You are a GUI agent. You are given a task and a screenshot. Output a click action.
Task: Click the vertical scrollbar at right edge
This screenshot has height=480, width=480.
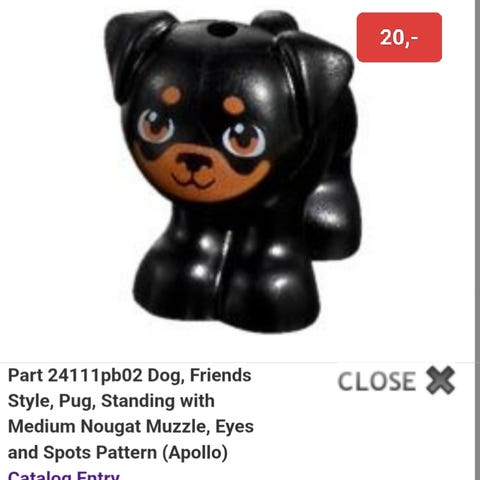click(477, 240)
